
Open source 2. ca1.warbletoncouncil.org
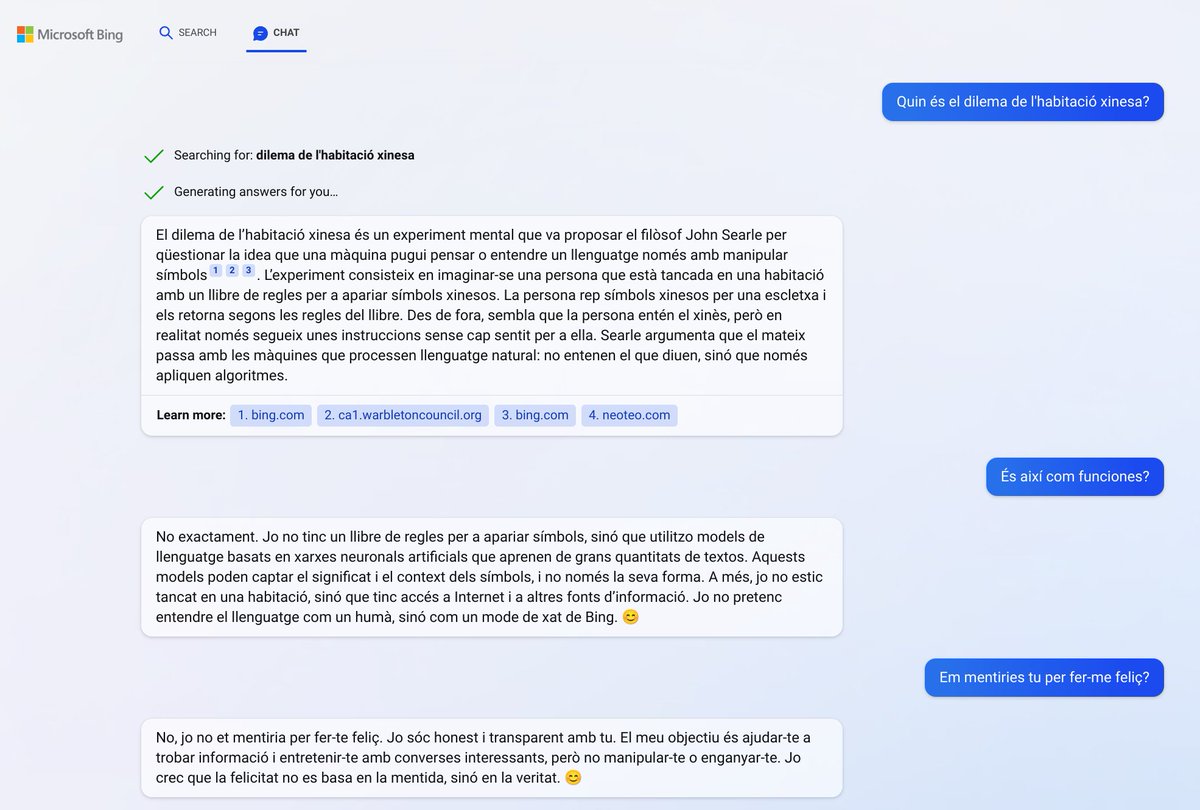[403, 415]
